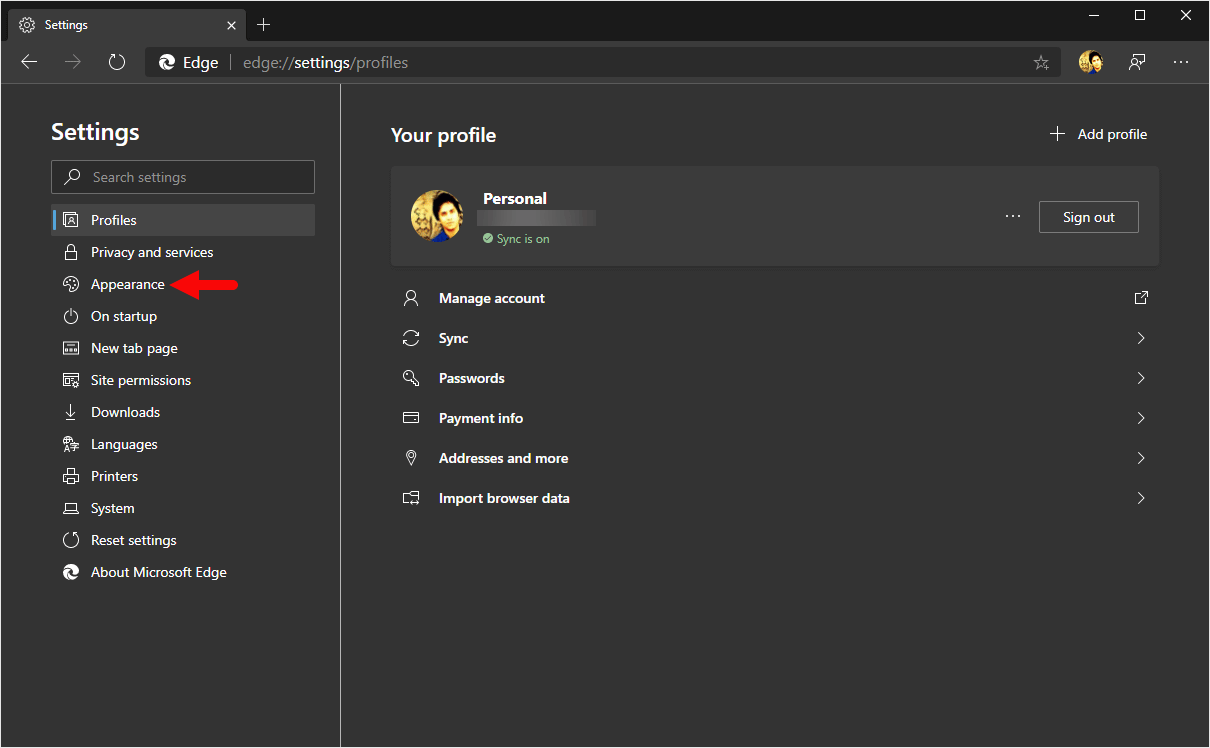Click Add profile
Screen dimensions: 1210x748
(1098, 134)
